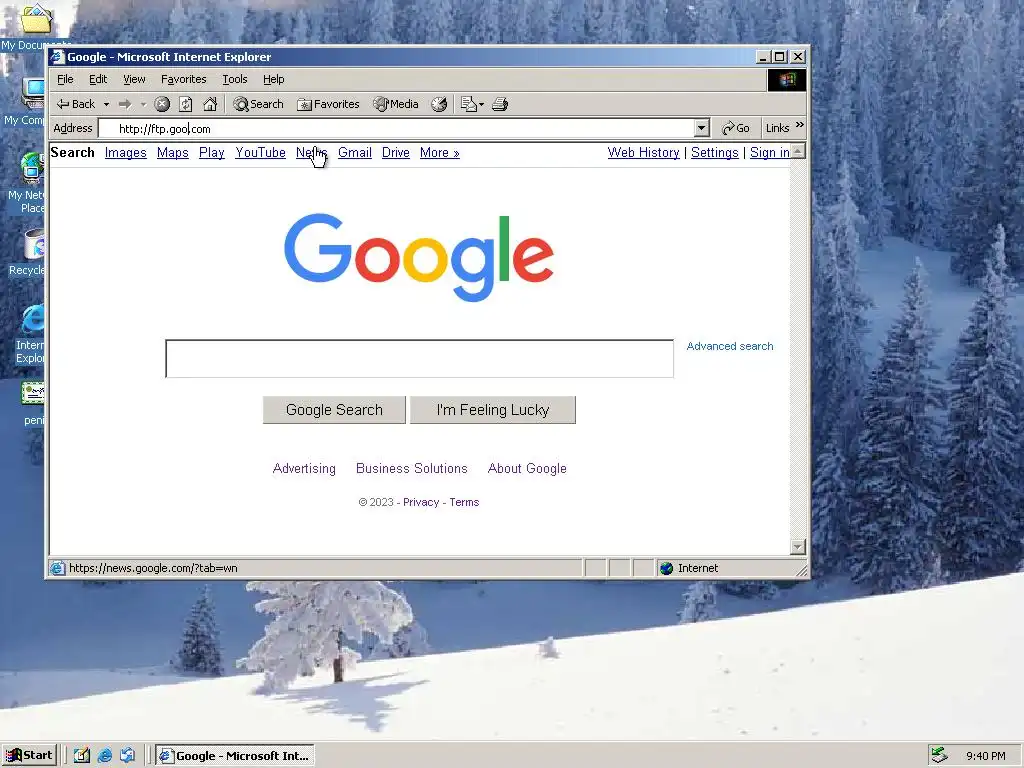Click the Forward arrow toolbar button
This screenshot has width=1024, height=768.
coord(125,104)
